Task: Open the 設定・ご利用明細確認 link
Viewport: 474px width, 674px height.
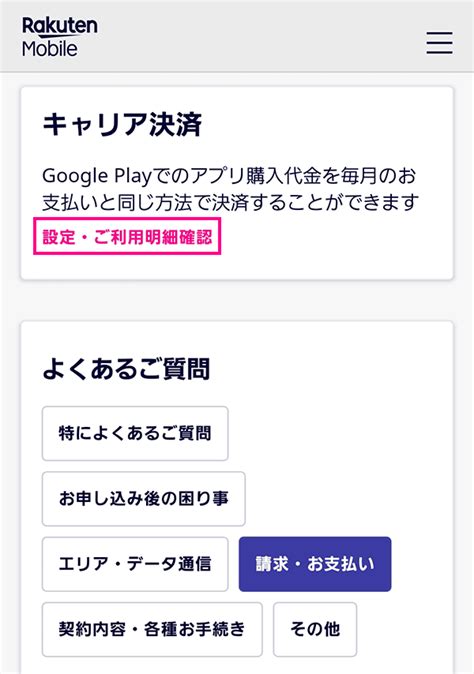Action: (127, 236)
